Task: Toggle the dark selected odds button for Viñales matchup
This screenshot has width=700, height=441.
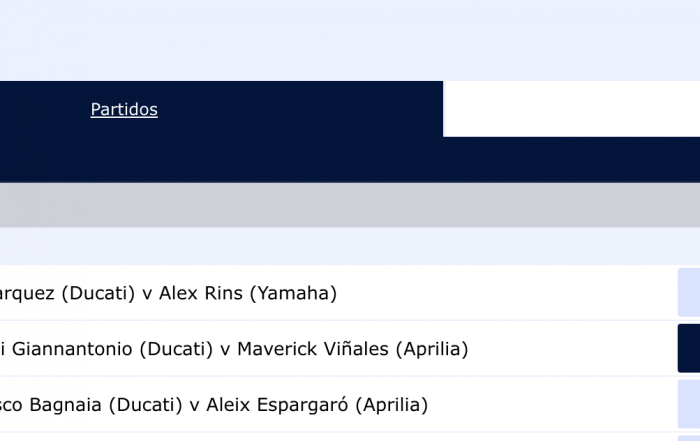Action: pos(689,349)
